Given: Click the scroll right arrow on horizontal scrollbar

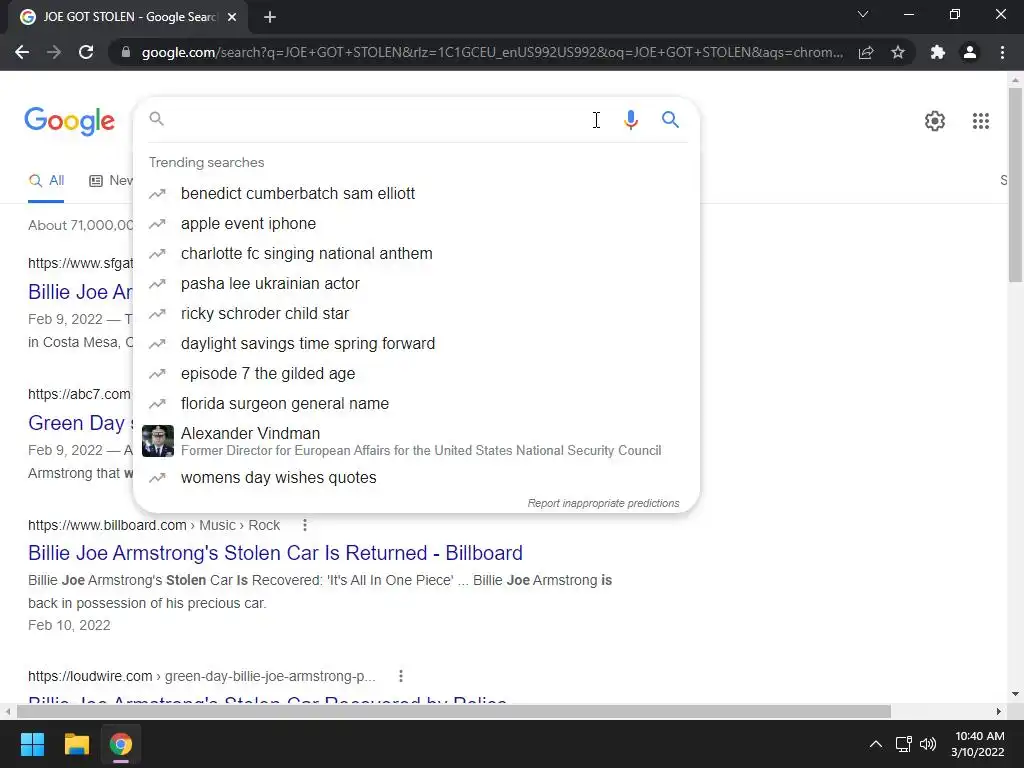Looking at the screenshot, I should [999, 711].
